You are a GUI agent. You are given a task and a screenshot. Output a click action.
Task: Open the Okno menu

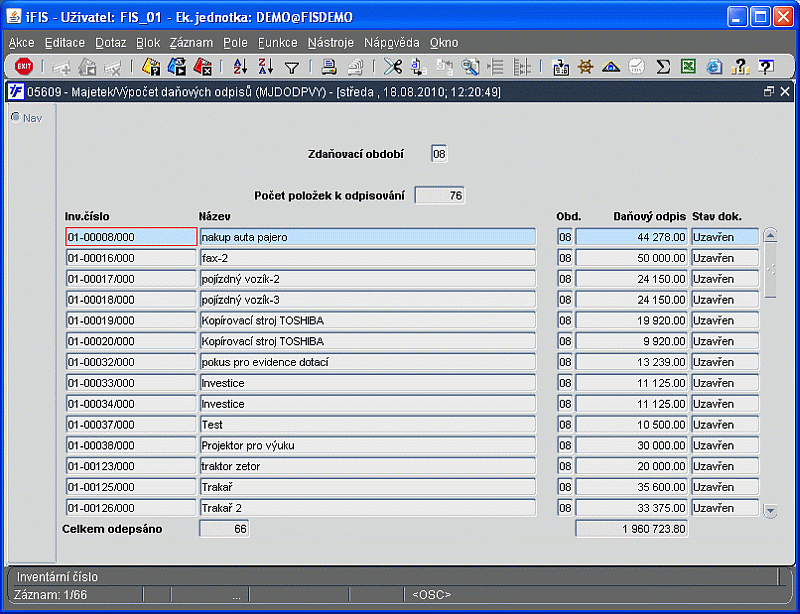pyautogui.click(x=444, y=42)
